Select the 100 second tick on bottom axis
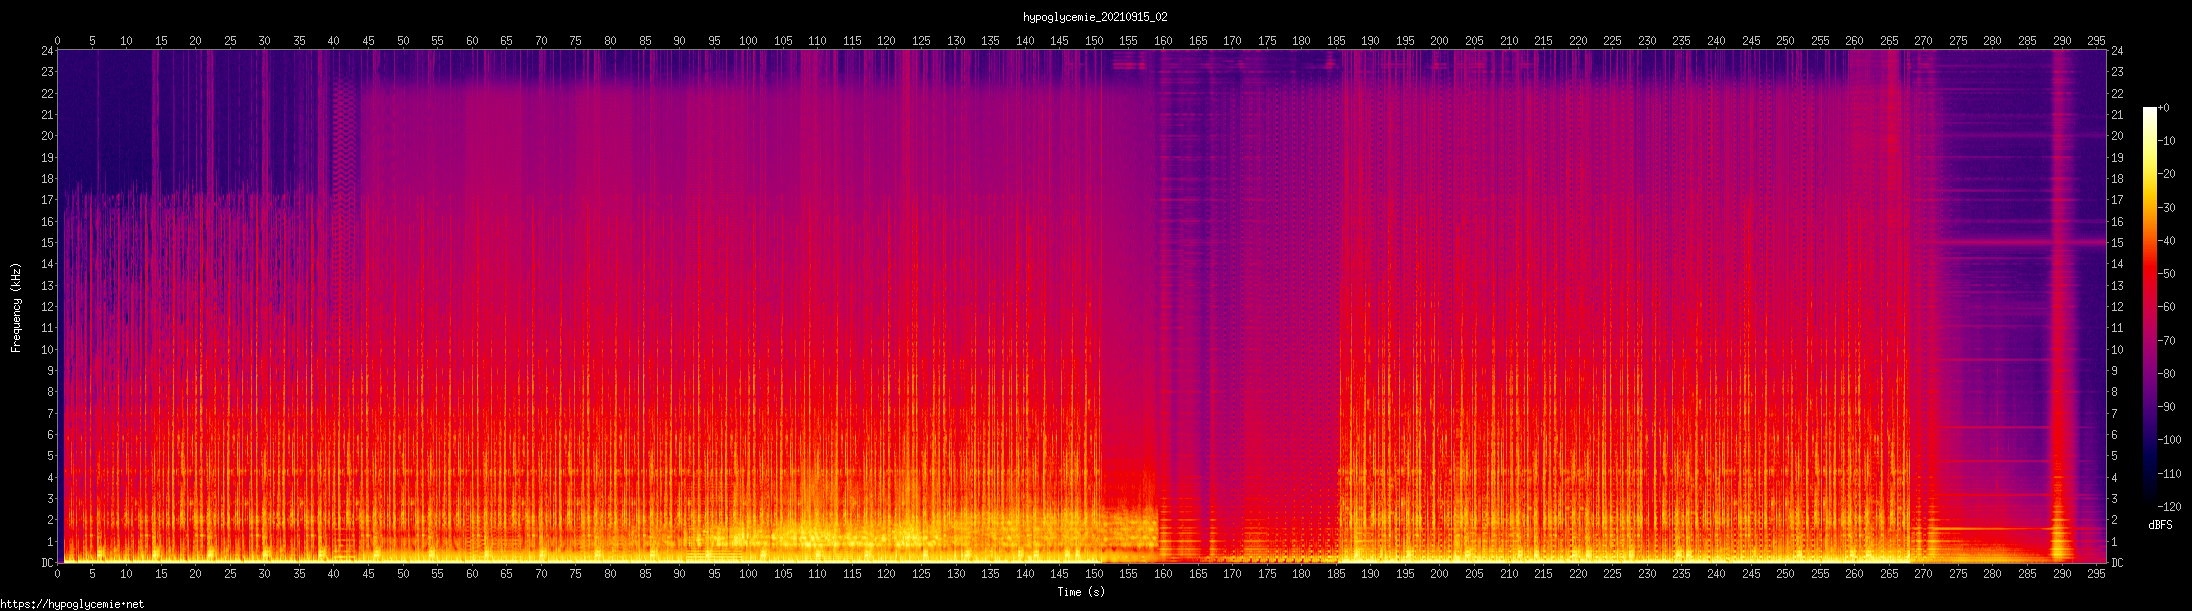Viewport: 2192px width, 611px height. click(748, 574)
